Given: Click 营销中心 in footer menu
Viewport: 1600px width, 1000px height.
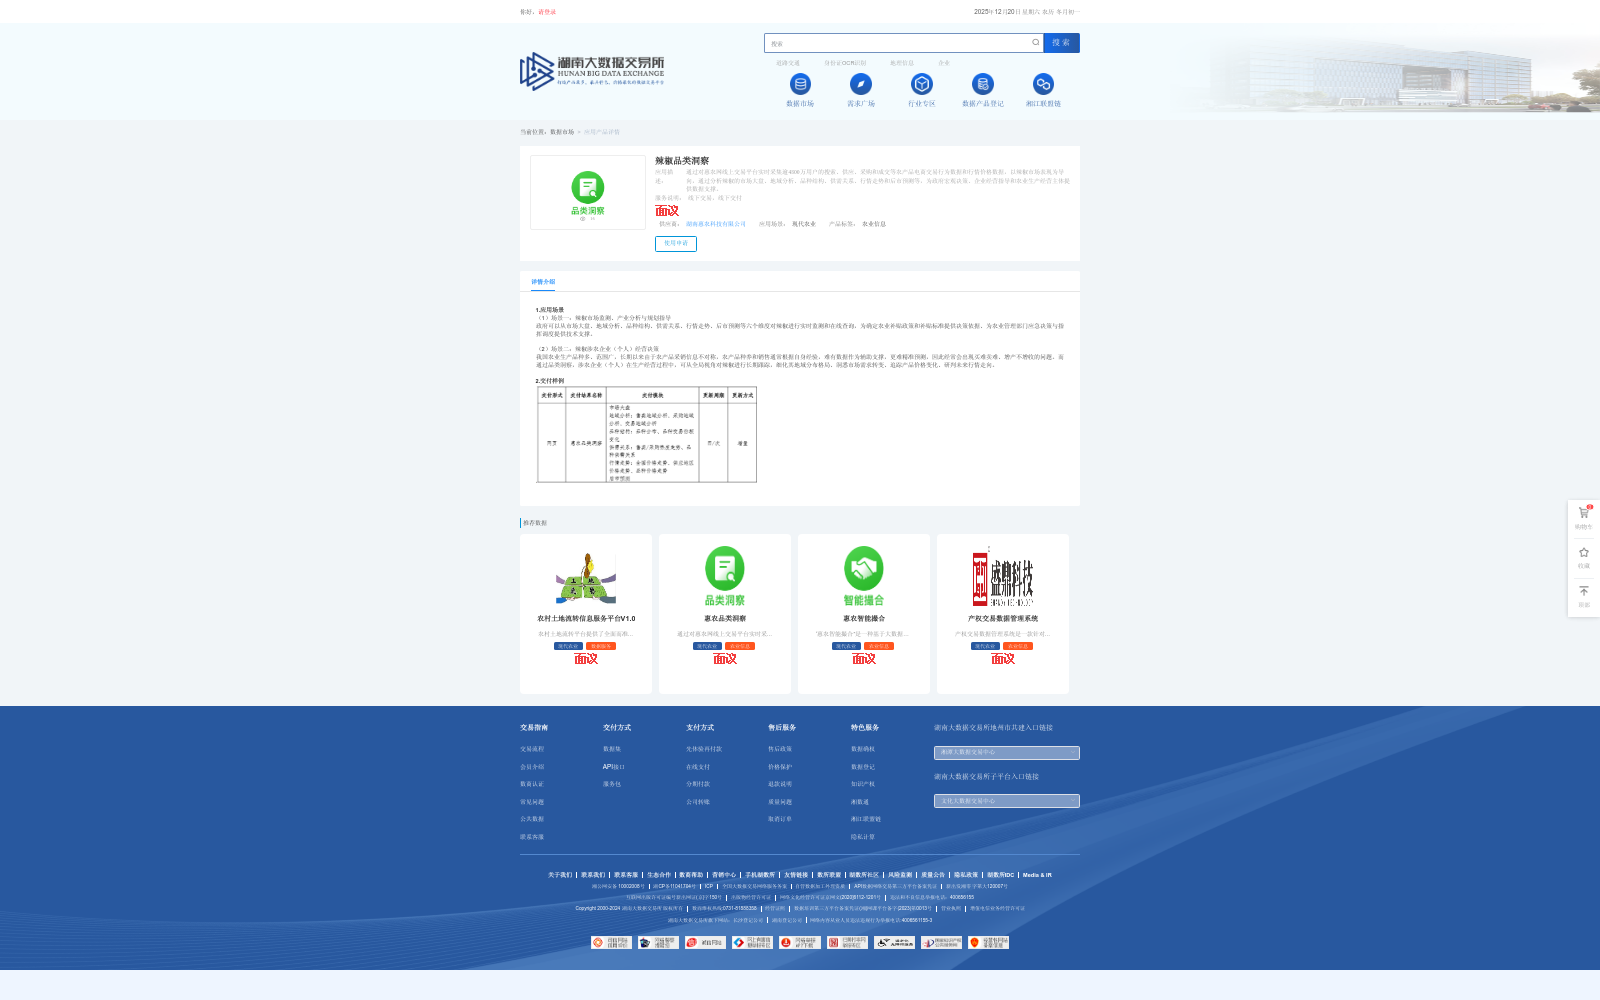Looking at the screenshot, I should pyautogui.click(x=724, y=875).
